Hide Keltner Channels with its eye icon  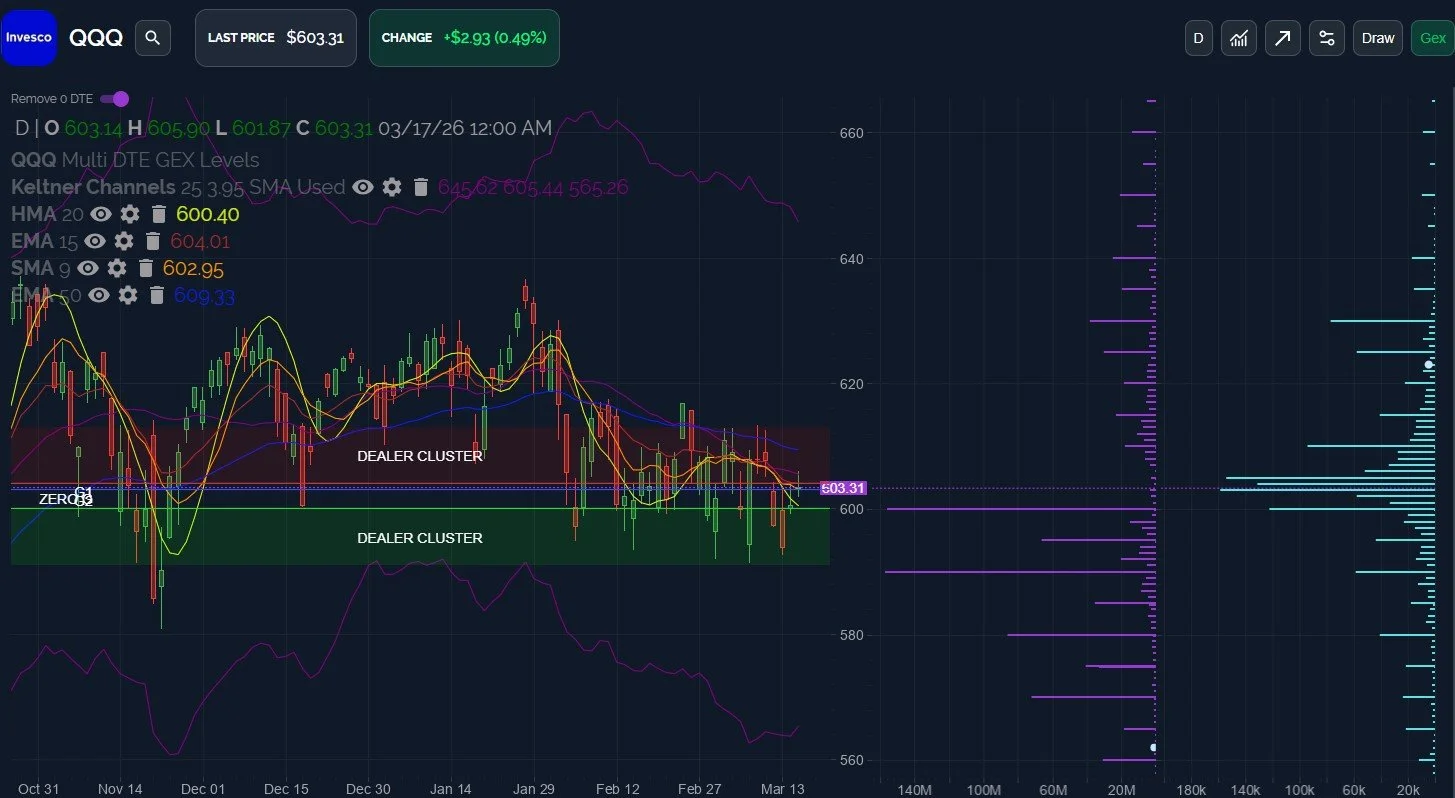click(363, 187)
